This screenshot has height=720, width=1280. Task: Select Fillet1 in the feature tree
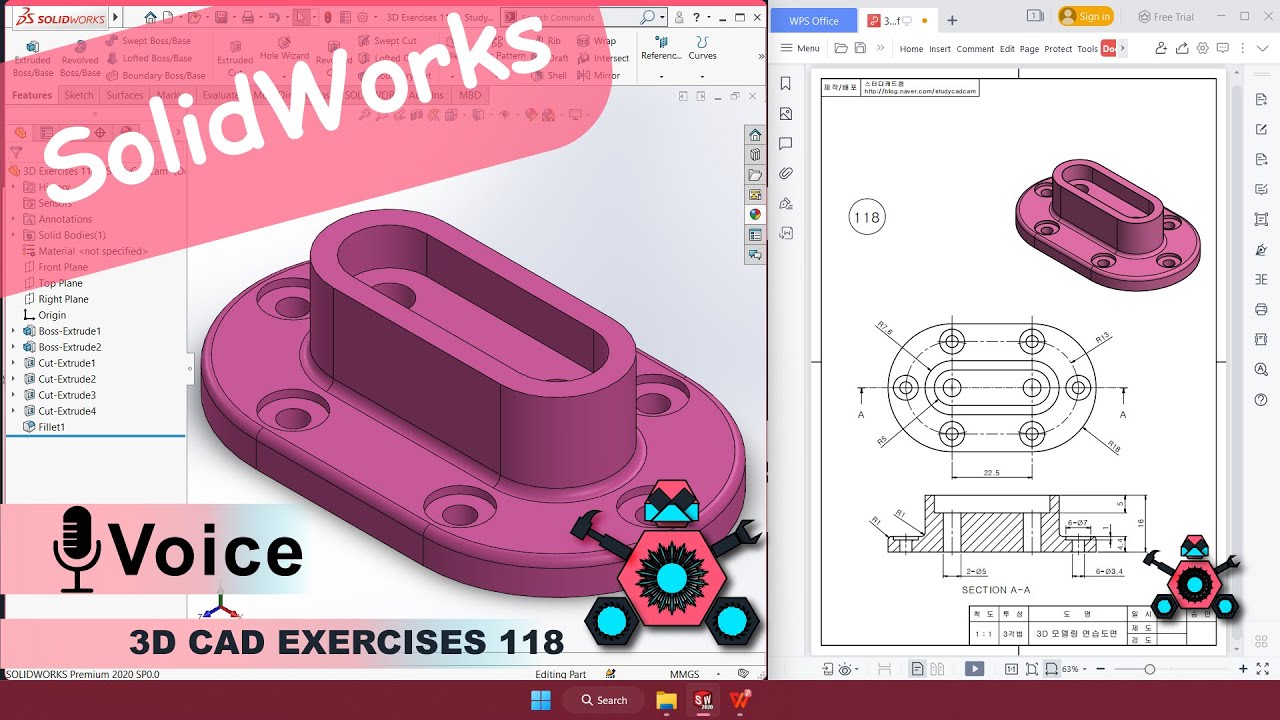[44, 427]
